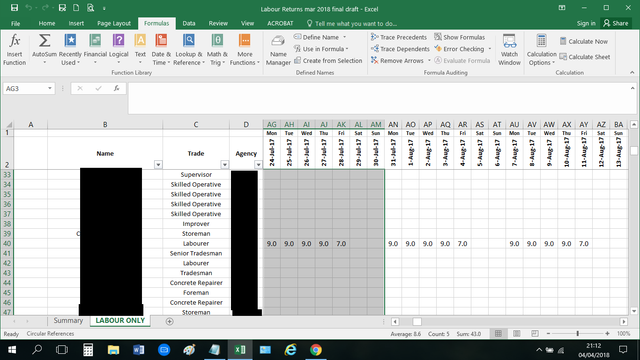The width and height of the screenshot is (640, 360).
Task: Click the Tell me search box
Action: (x=351, y=24)
